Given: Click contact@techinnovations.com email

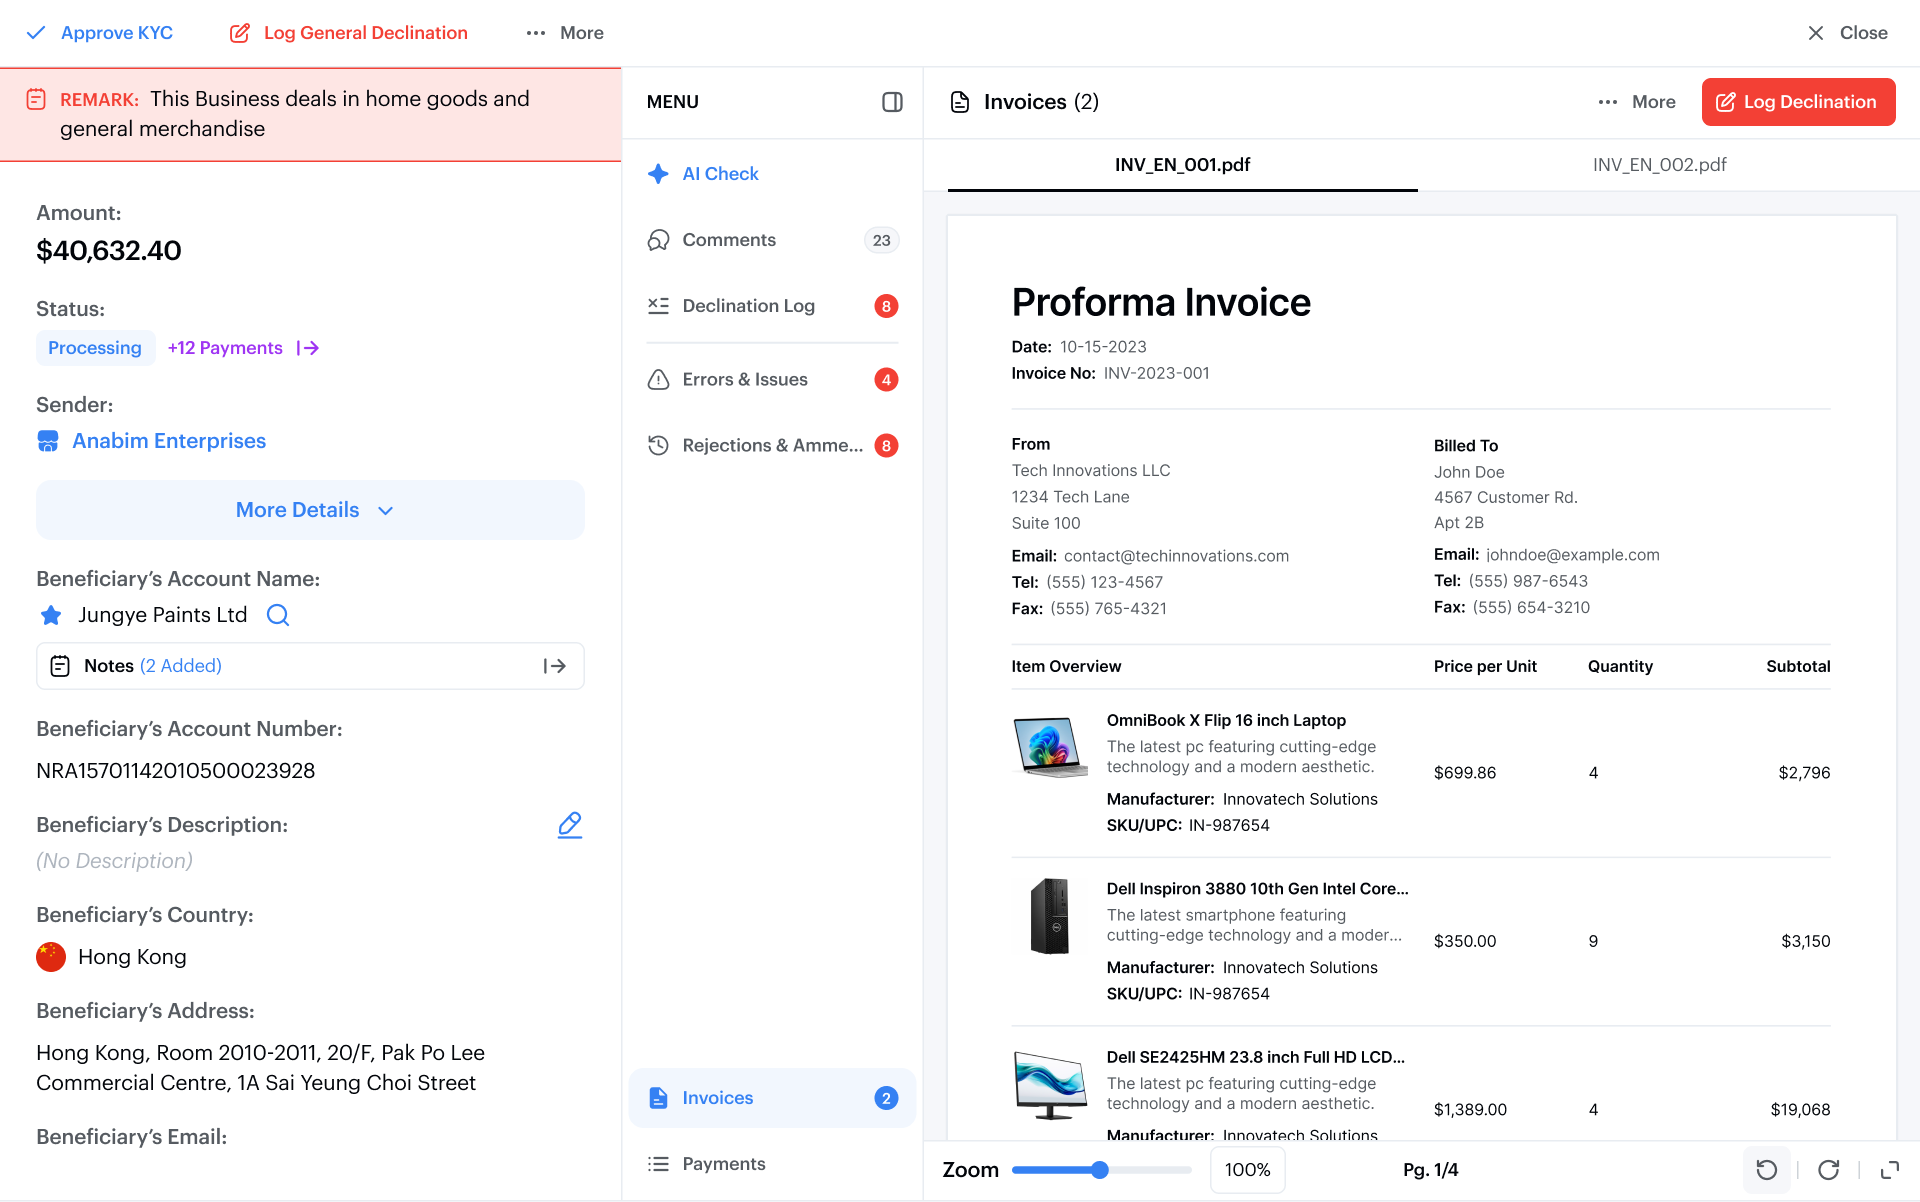Looking at the screenshot, I should 1176,556.
